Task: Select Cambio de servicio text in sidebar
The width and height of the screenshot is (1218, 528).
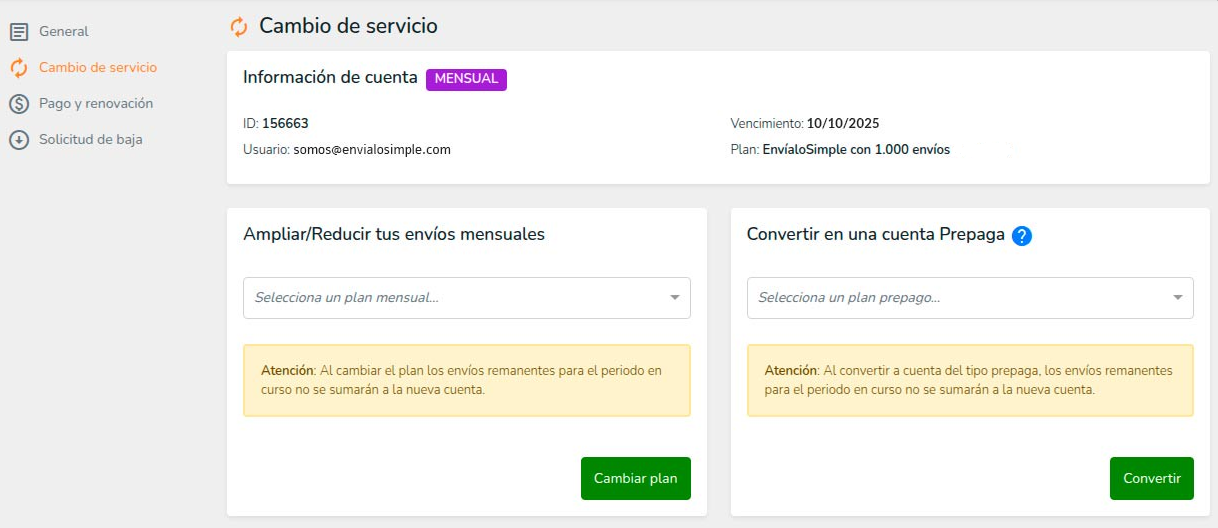Action: (x=98, y=68)
